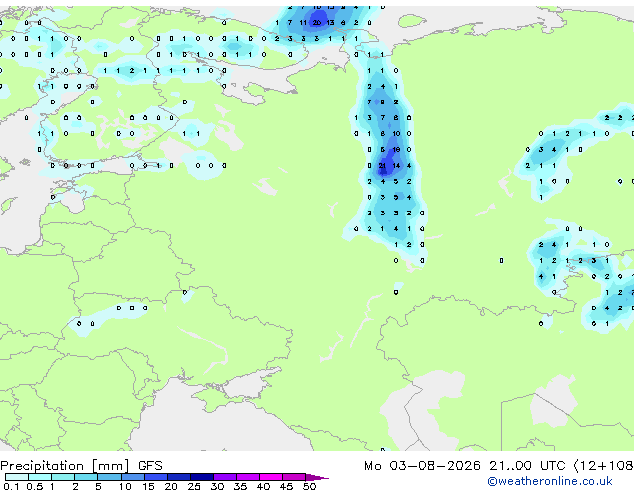Select the 40–45 mm magenta legend swatch

[x=271, y=477]
